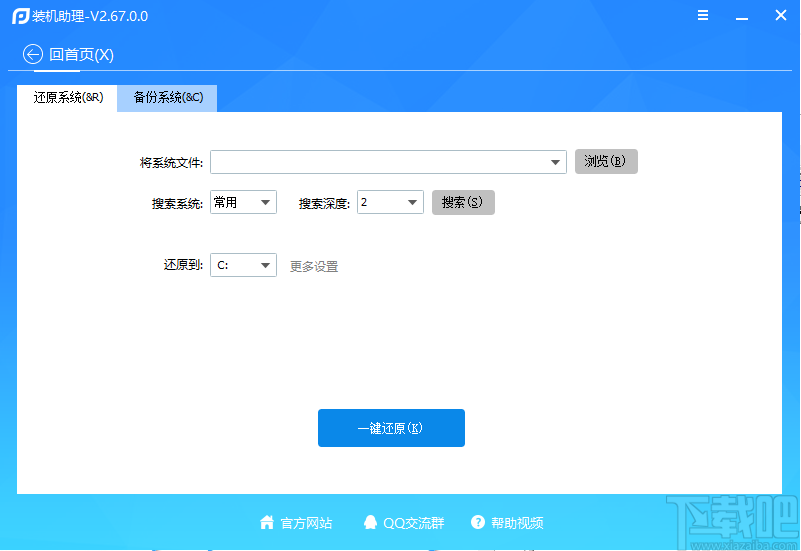This screenshot has width=801, height=551.
Task: Click the 搜索(S) button
Action: 463,202
